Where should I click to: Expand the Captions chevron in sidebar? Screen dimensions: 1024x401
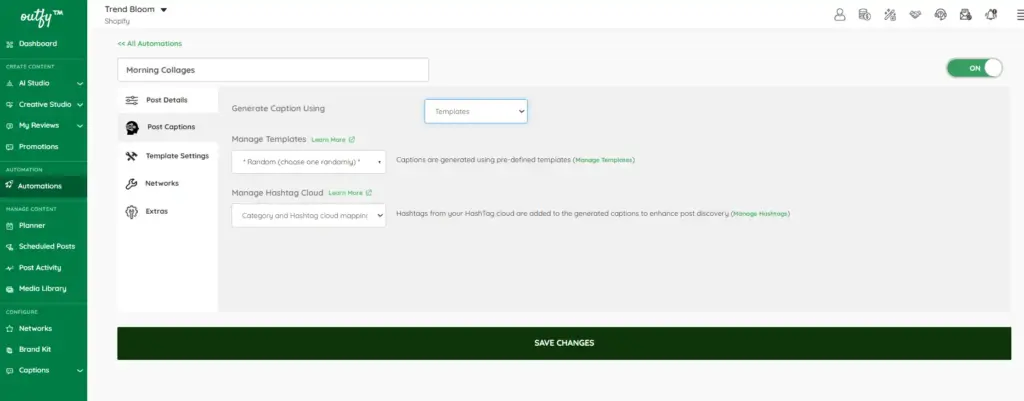pyautogui.click(x=80, y=370)
